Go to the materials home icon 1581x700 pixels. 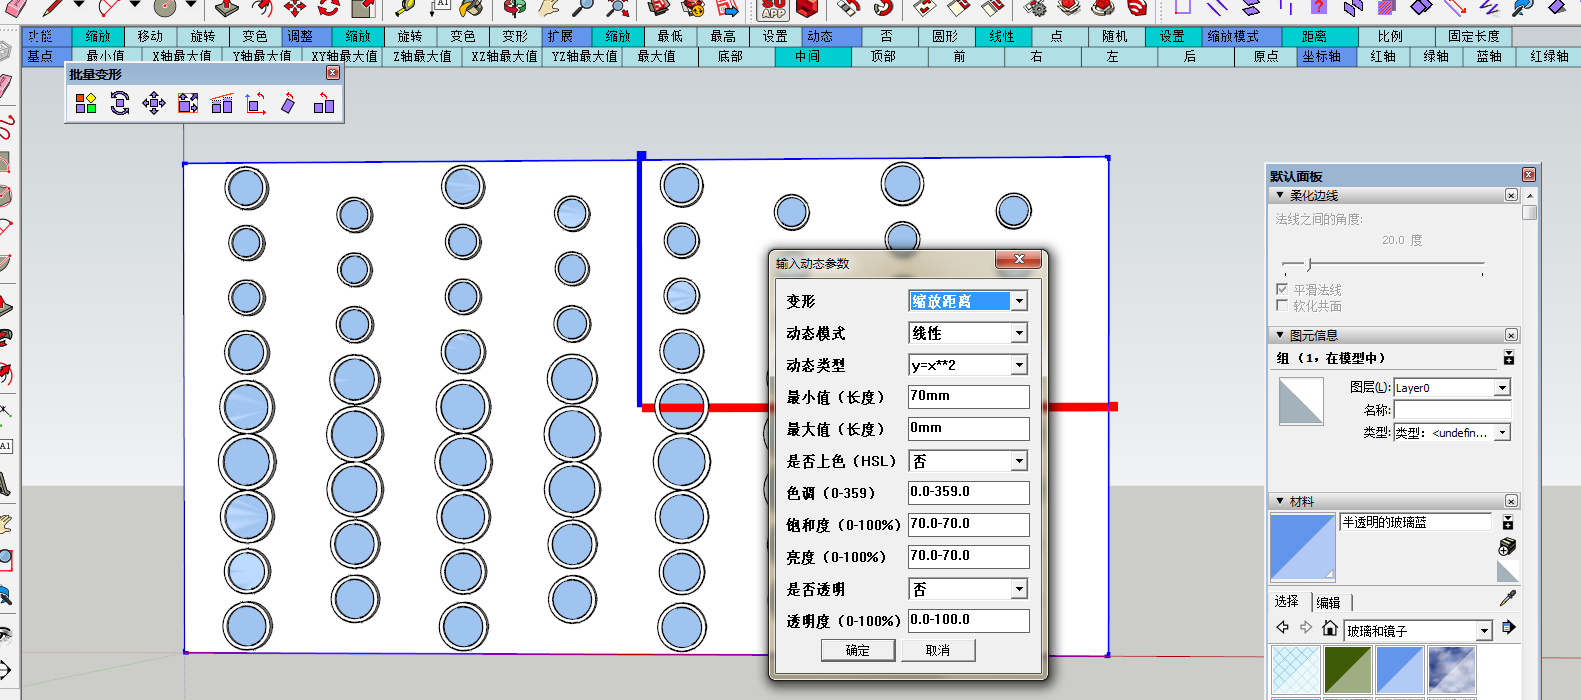point(1329,628)
